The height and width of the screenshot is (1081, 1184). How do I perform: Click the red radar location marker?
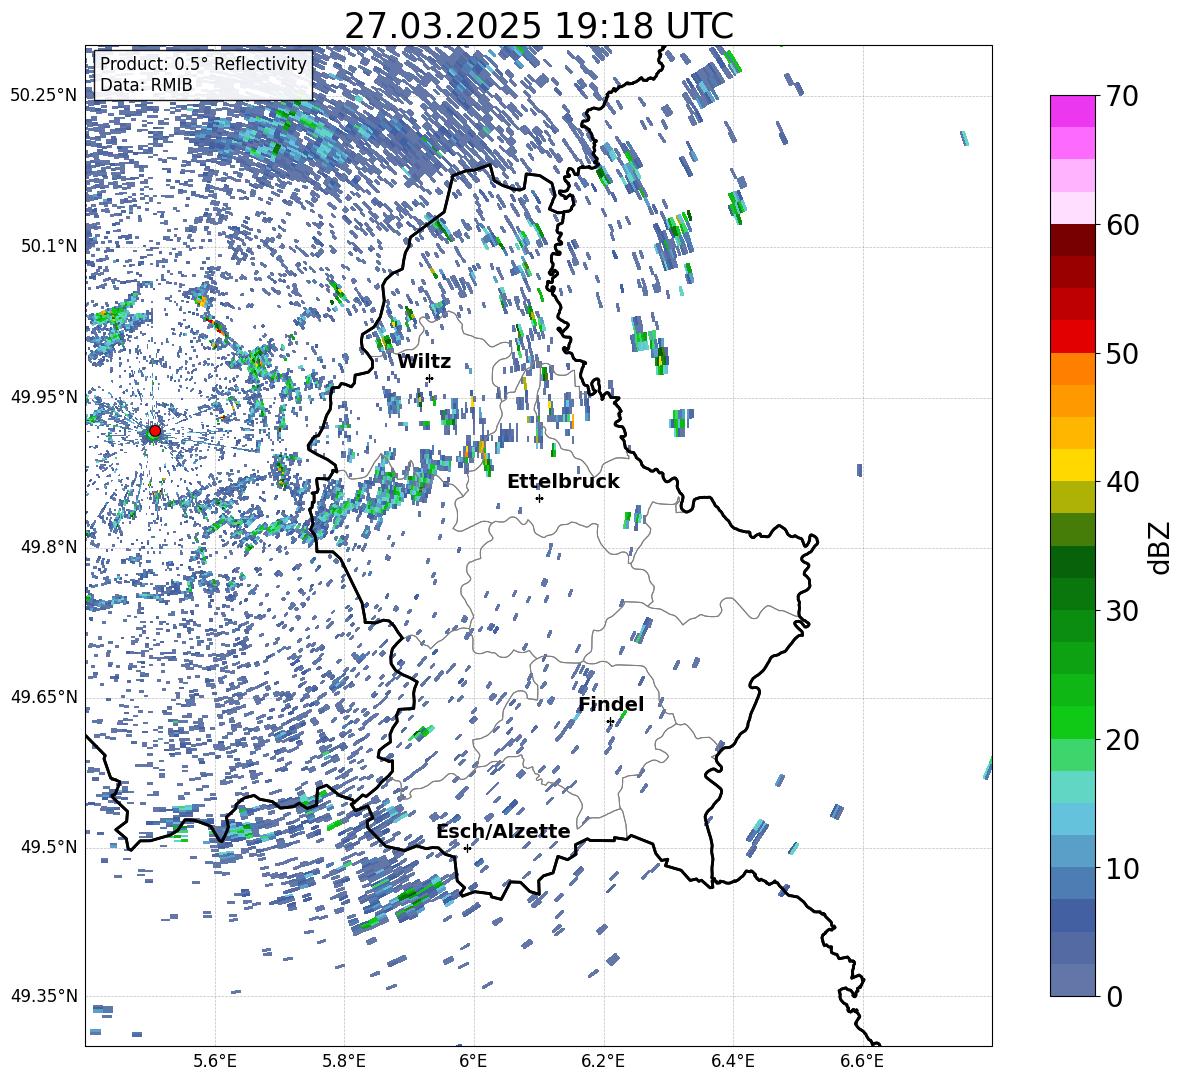coord(155,431)
